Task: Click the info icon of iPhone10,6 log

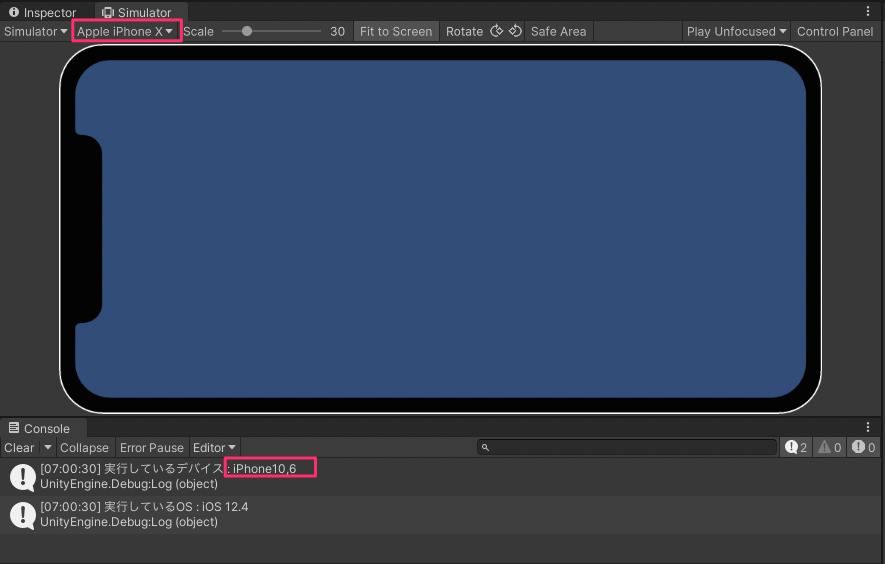Action: tap(23, 477)
